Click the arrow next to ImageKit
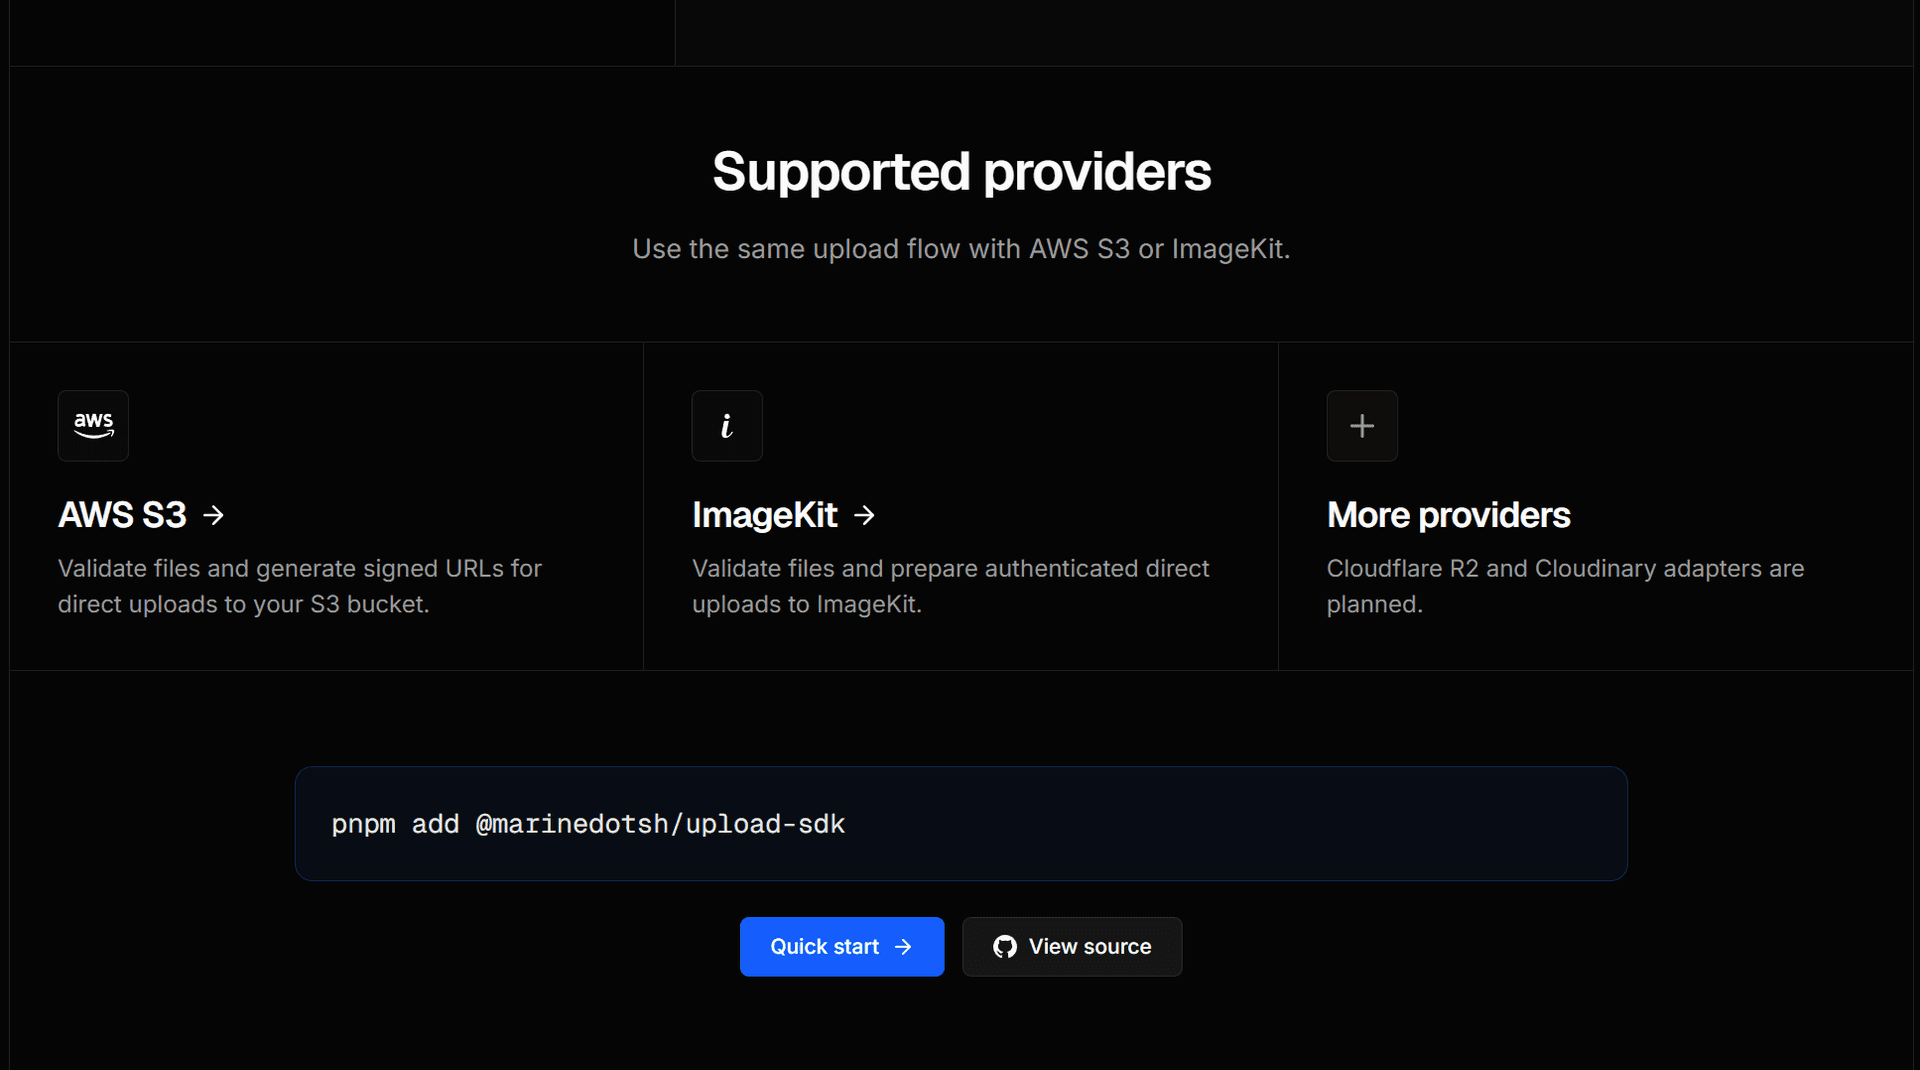 pyautogui.click(x=865, y=515)
